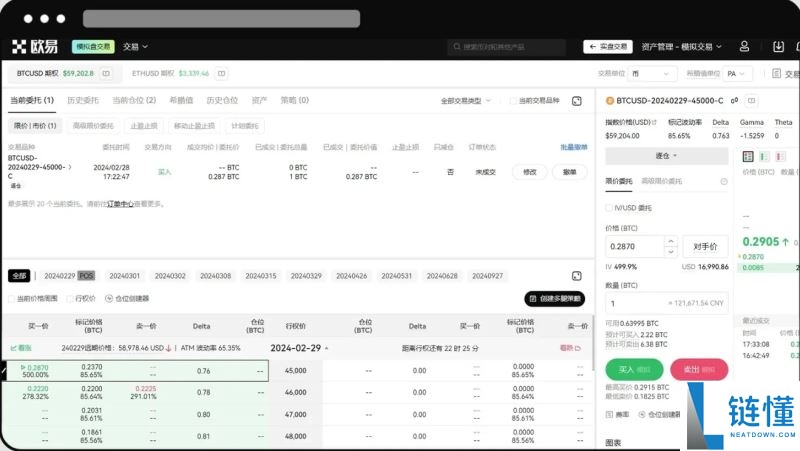Click the green 买入 button

click(634, 369)
